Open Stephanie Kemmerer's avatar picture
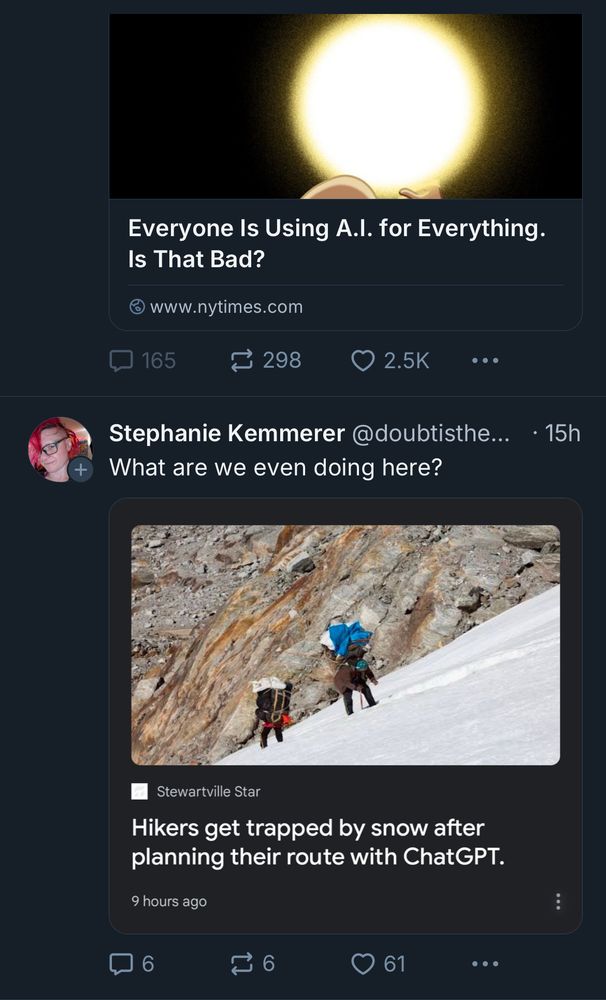The height and width of the screenshot is (1000, 606). (x=57, y=446)
